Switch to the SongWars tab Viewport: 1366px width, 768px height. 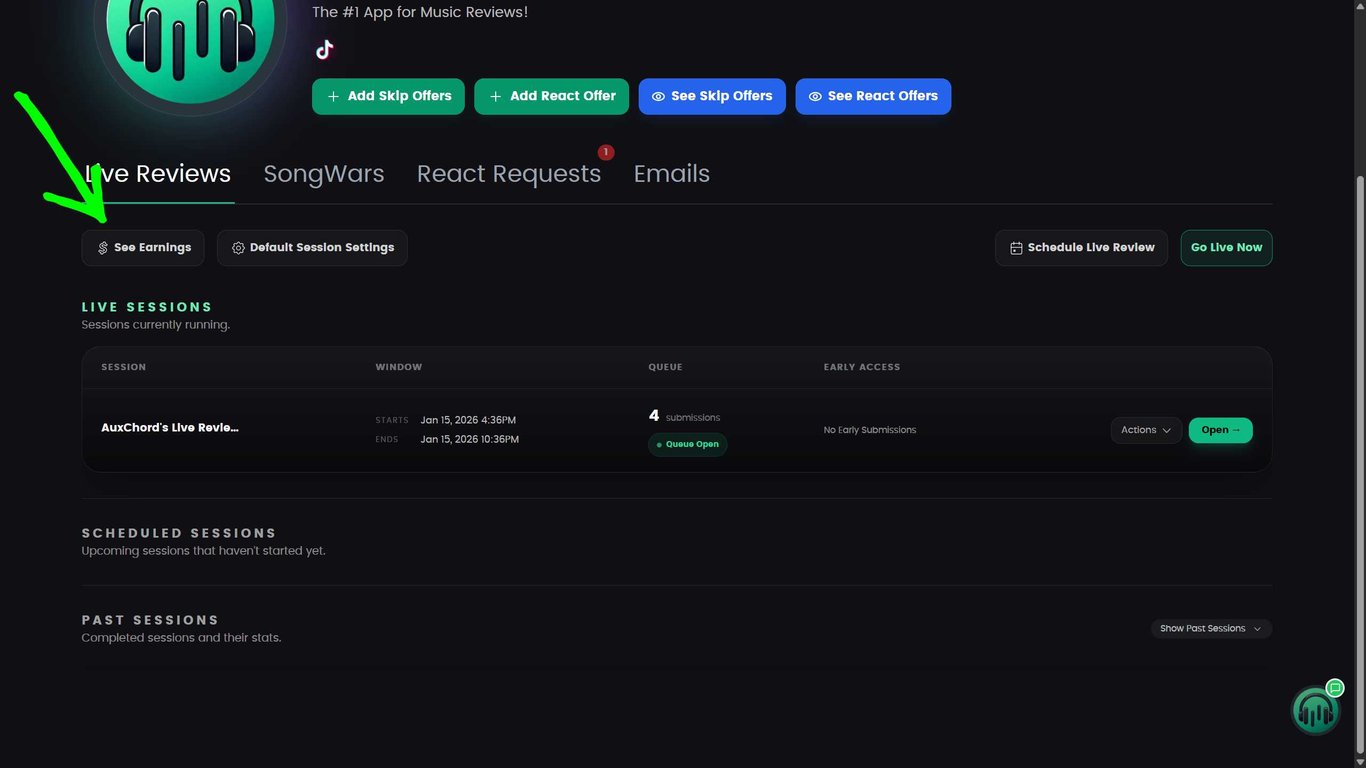click(324, 174)
